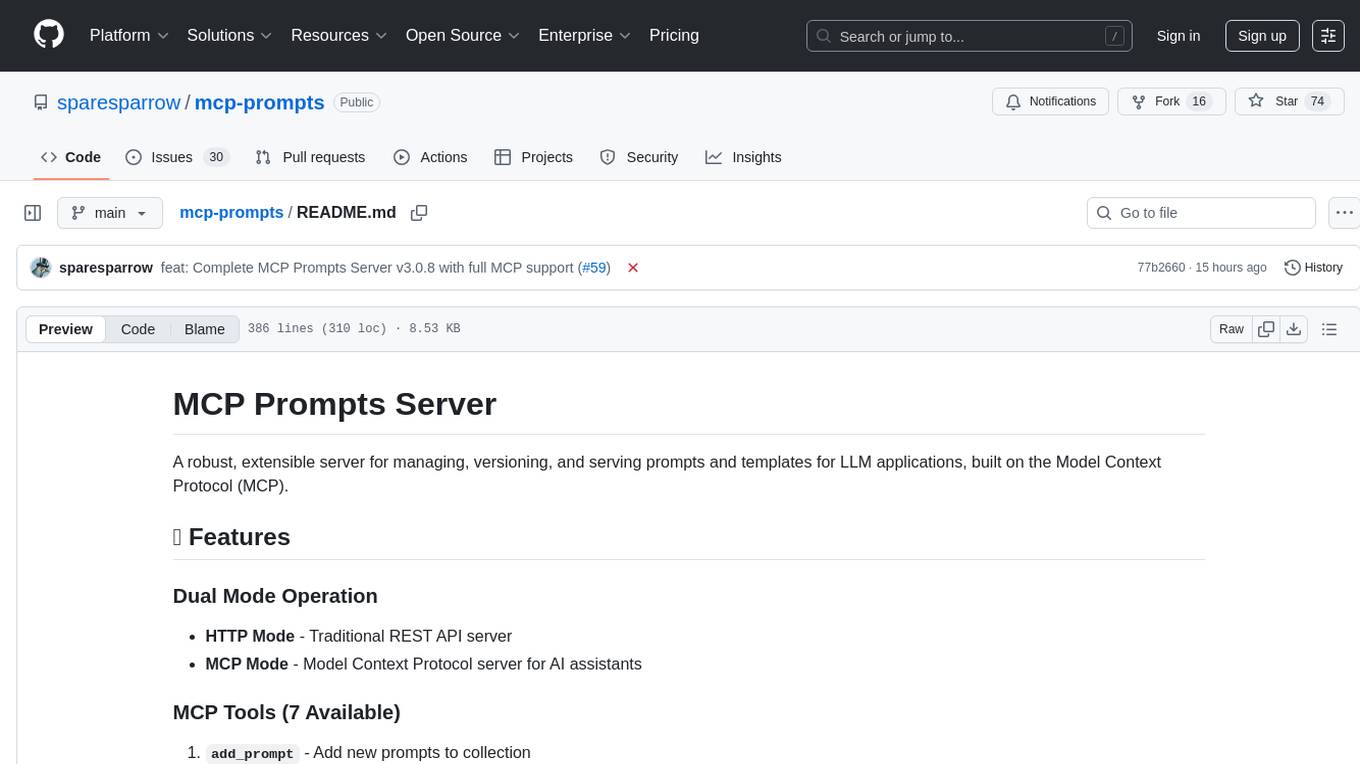Viewport: 1360px width, 764px height.
Task: Switch to the Security tab
Action: coord(639,157)
